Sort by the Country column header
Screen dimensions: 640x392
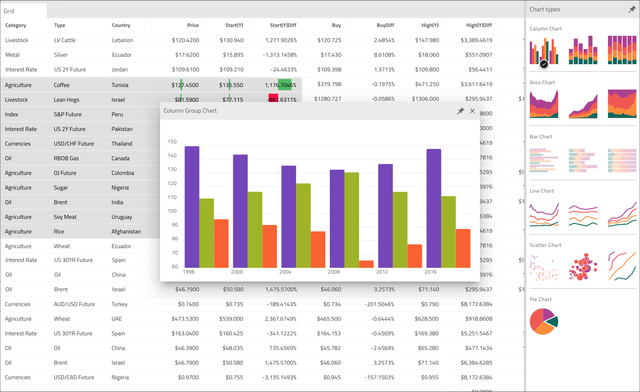click(x=121, y=25)
